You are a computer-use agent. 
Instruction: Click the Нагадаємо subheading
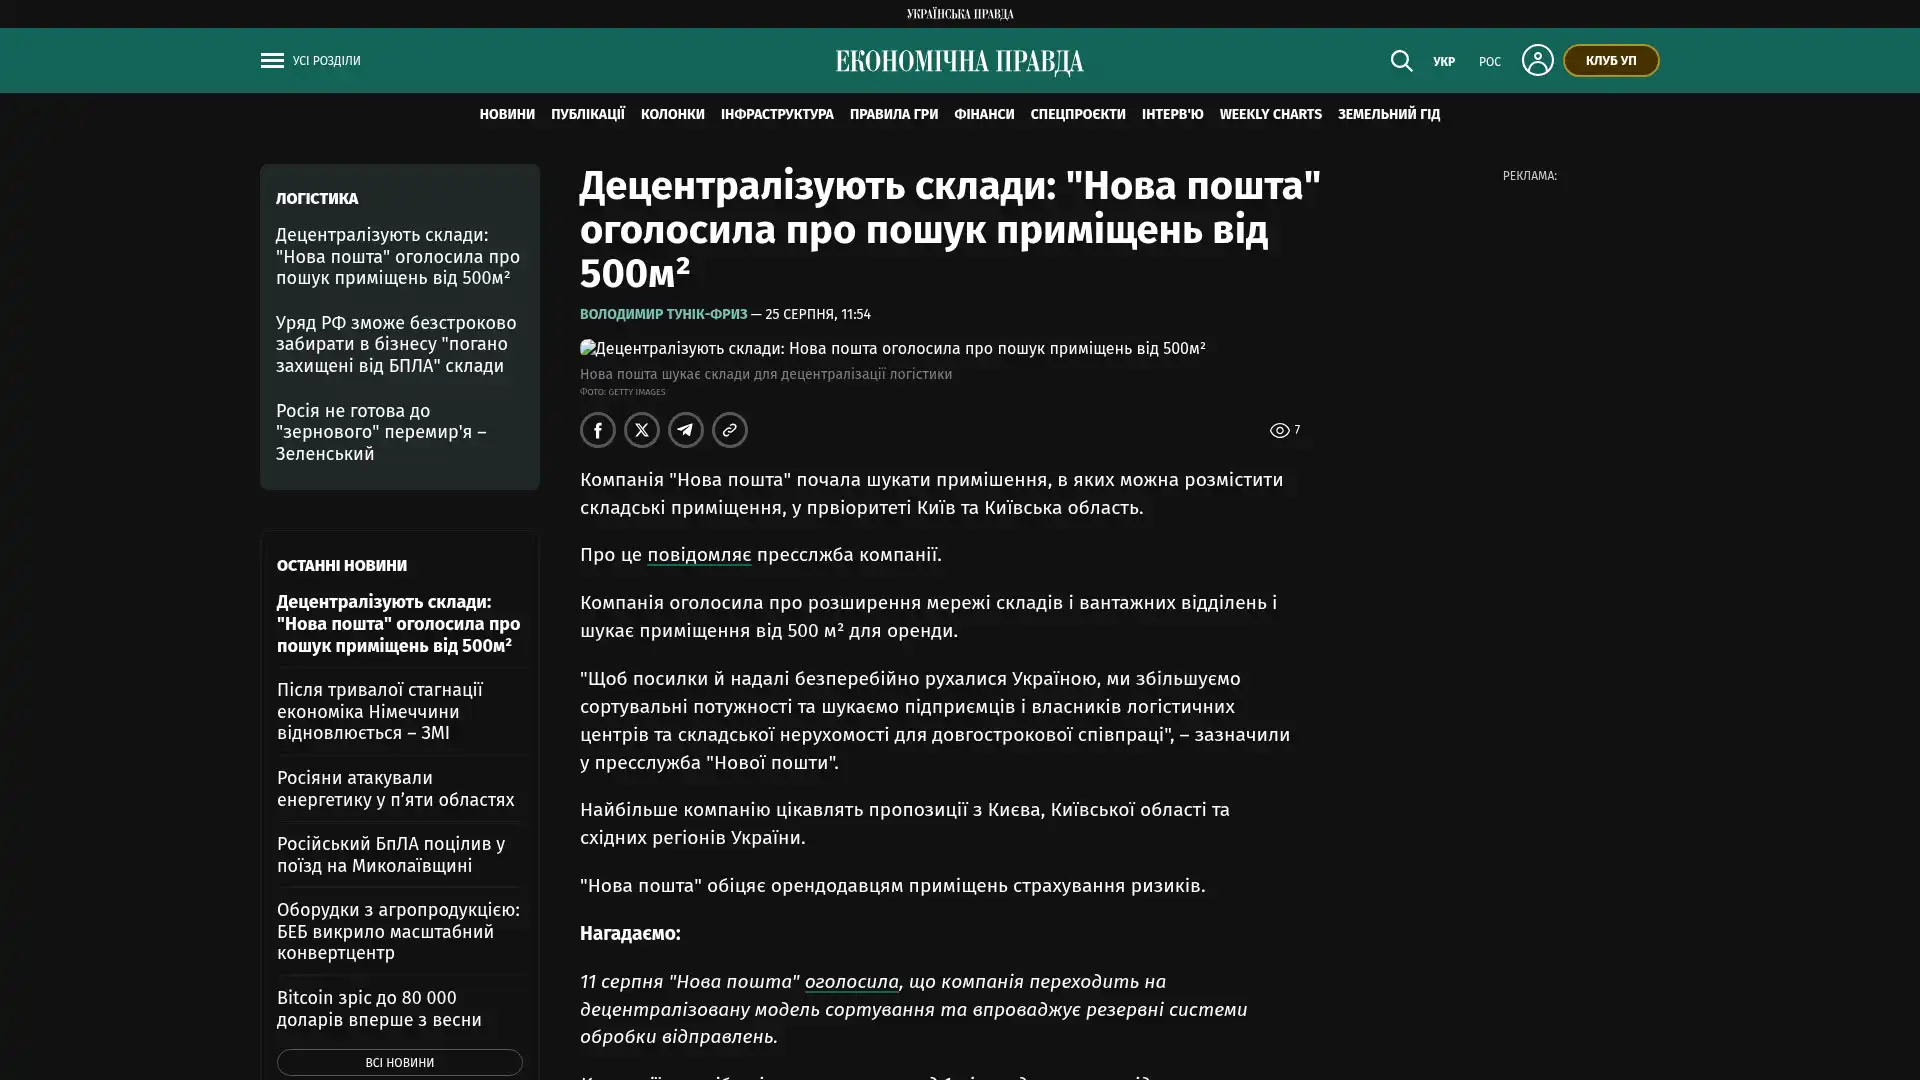630,934
